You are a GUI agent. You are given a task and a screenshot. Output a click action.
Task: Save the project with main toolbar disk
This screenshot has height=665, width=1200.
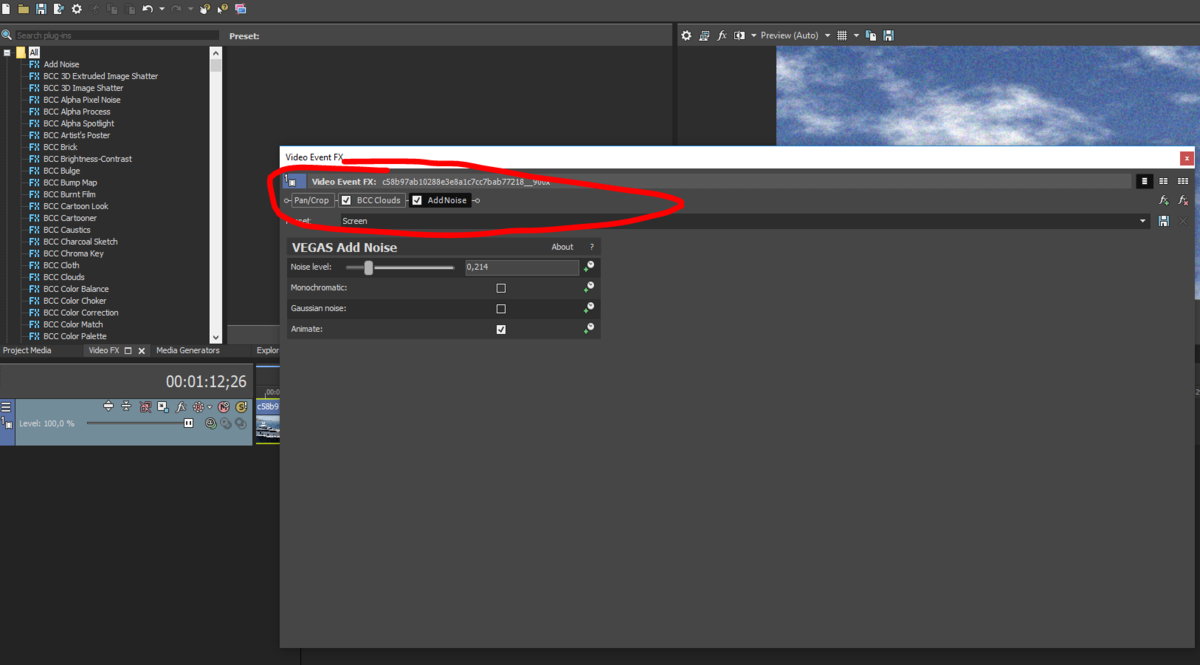pos(41,9)
